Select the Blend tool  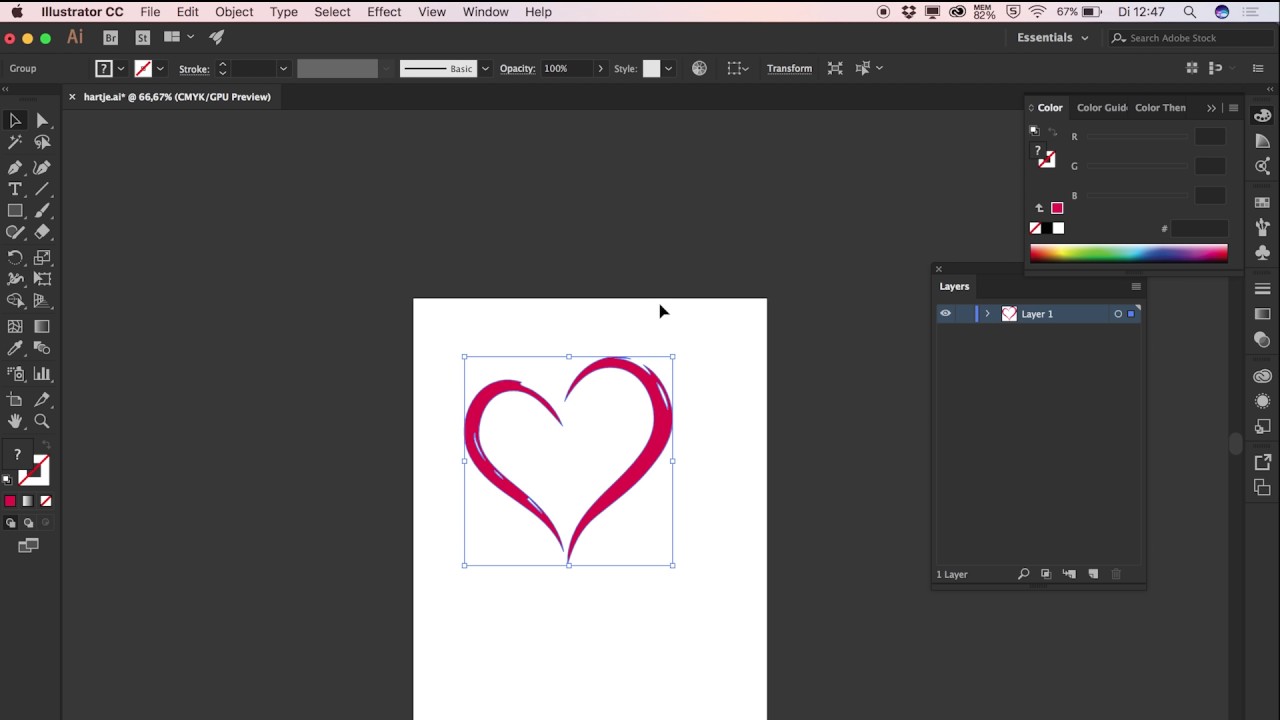[42, 348]
